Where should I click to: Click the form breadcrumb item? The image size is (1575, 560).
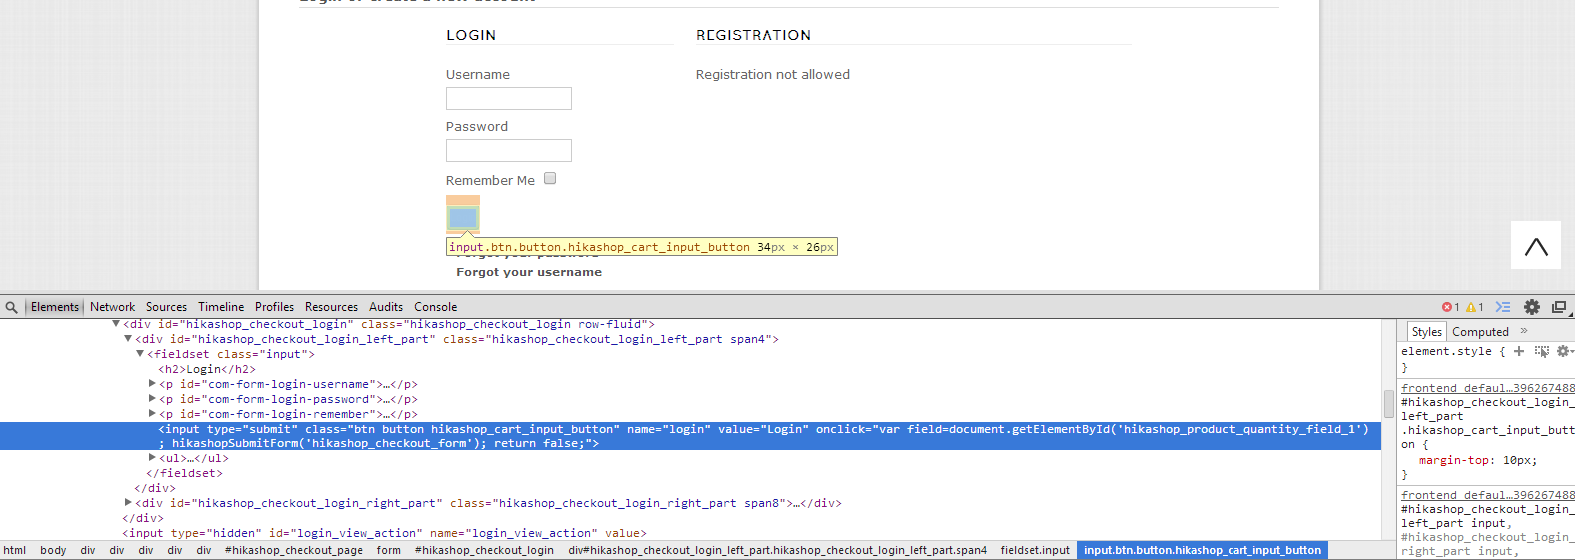pyautogui.click(x=389, y=550)
